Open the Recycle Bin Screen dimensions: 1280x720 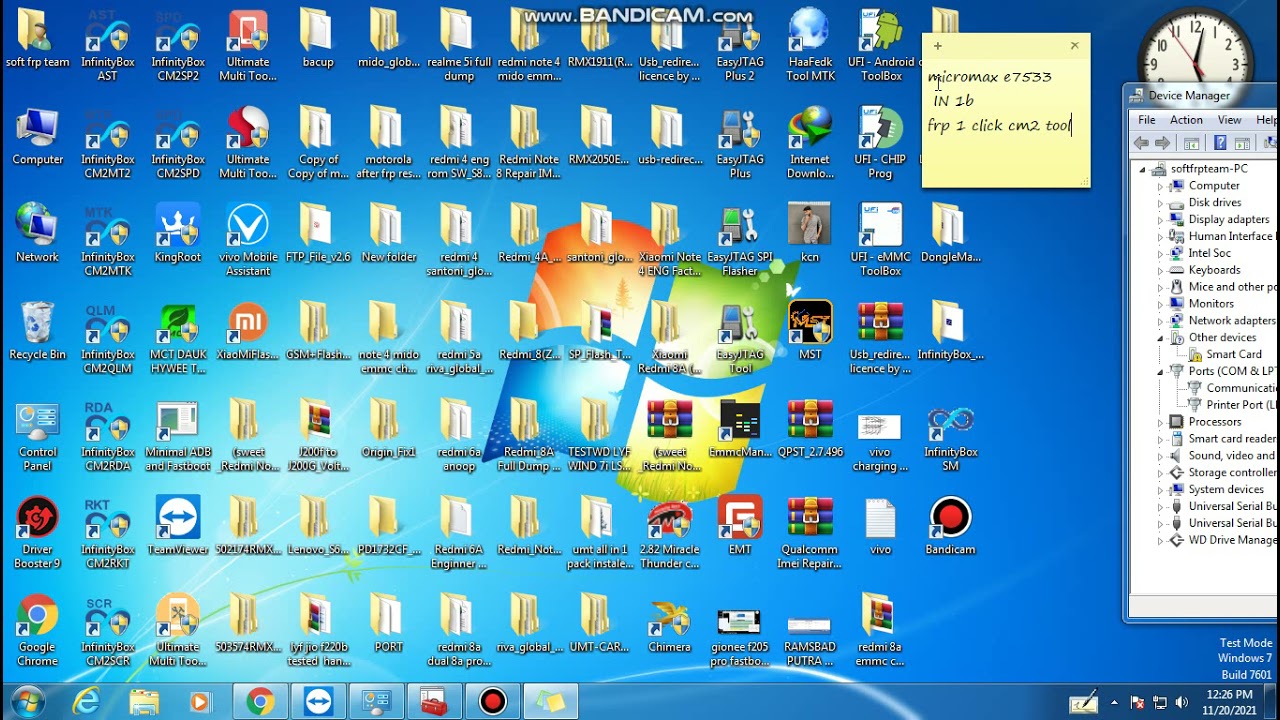[x=37, y=331]
